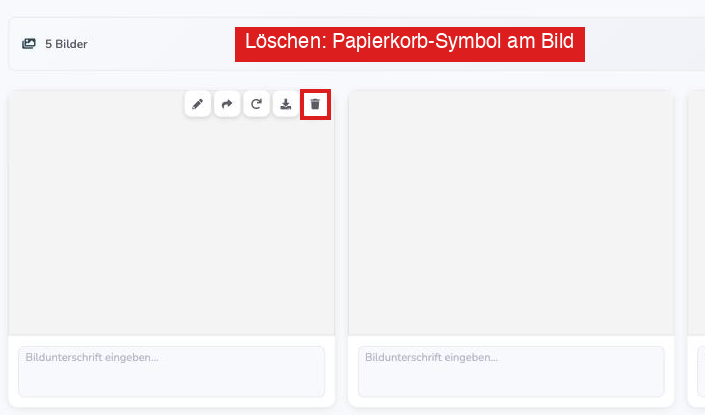Select the first image thumbnail
The image size is (705, 415).
click(171, 213)
